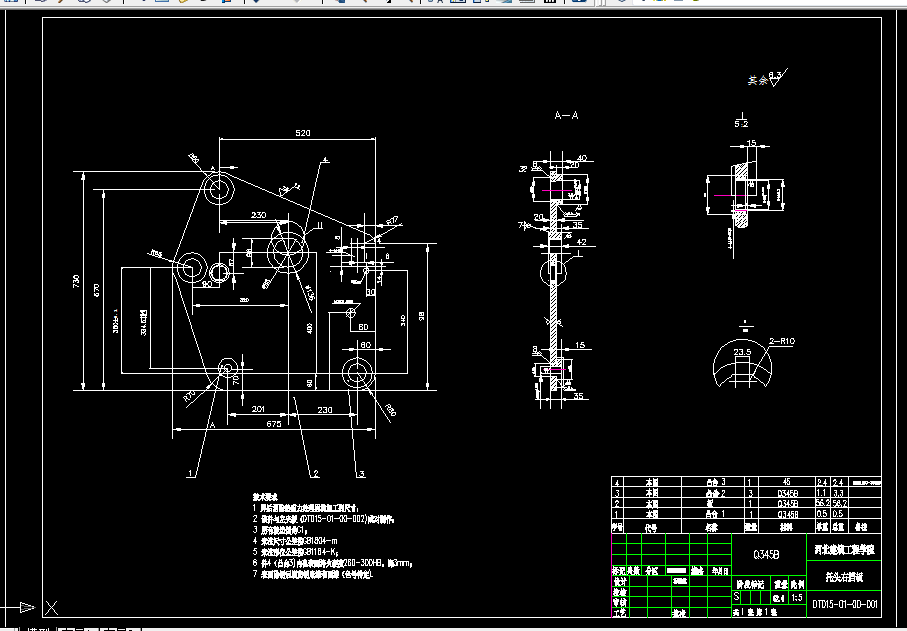Click the UCS X axis icon

[51, 608]
